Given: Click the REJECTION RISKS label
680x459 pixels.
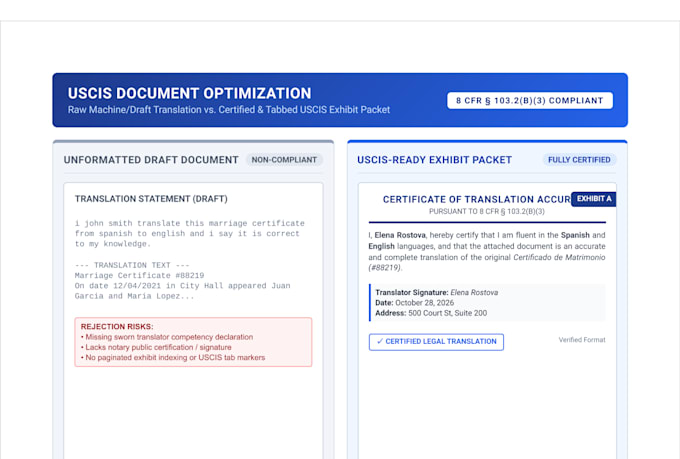Looking at the screenshot, I should pyautogui.click(x=117, y=326).
